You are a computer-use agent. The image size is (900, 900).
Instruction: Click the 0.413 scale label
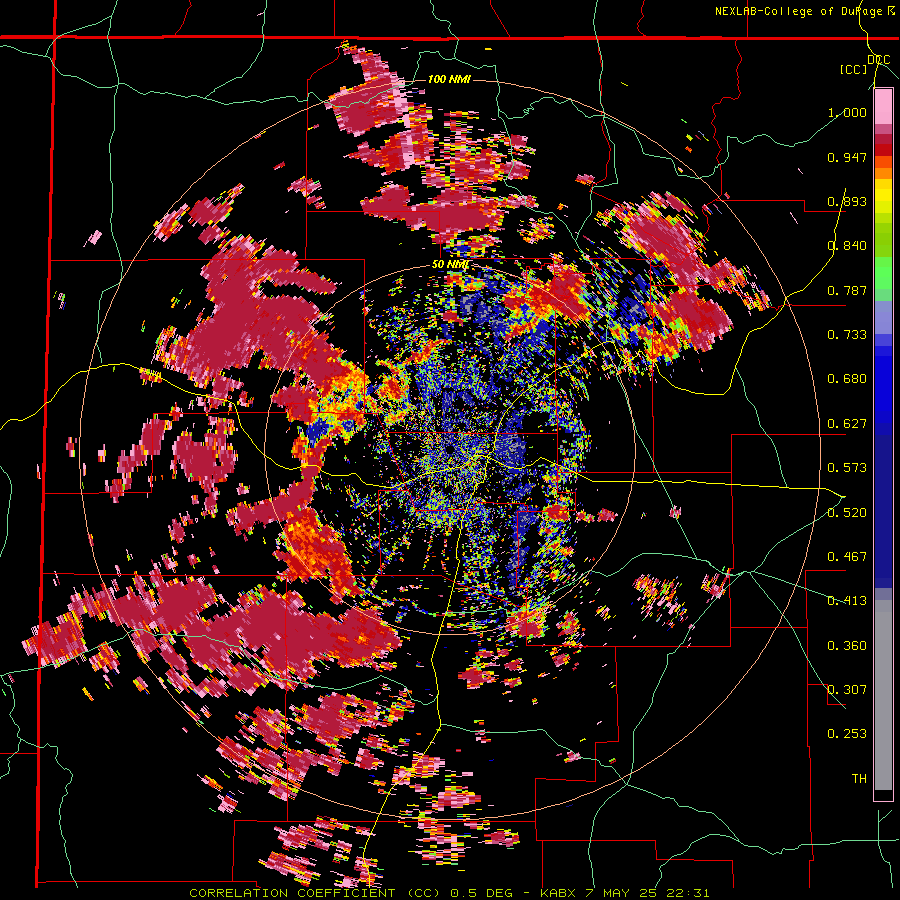pos(847,601)
